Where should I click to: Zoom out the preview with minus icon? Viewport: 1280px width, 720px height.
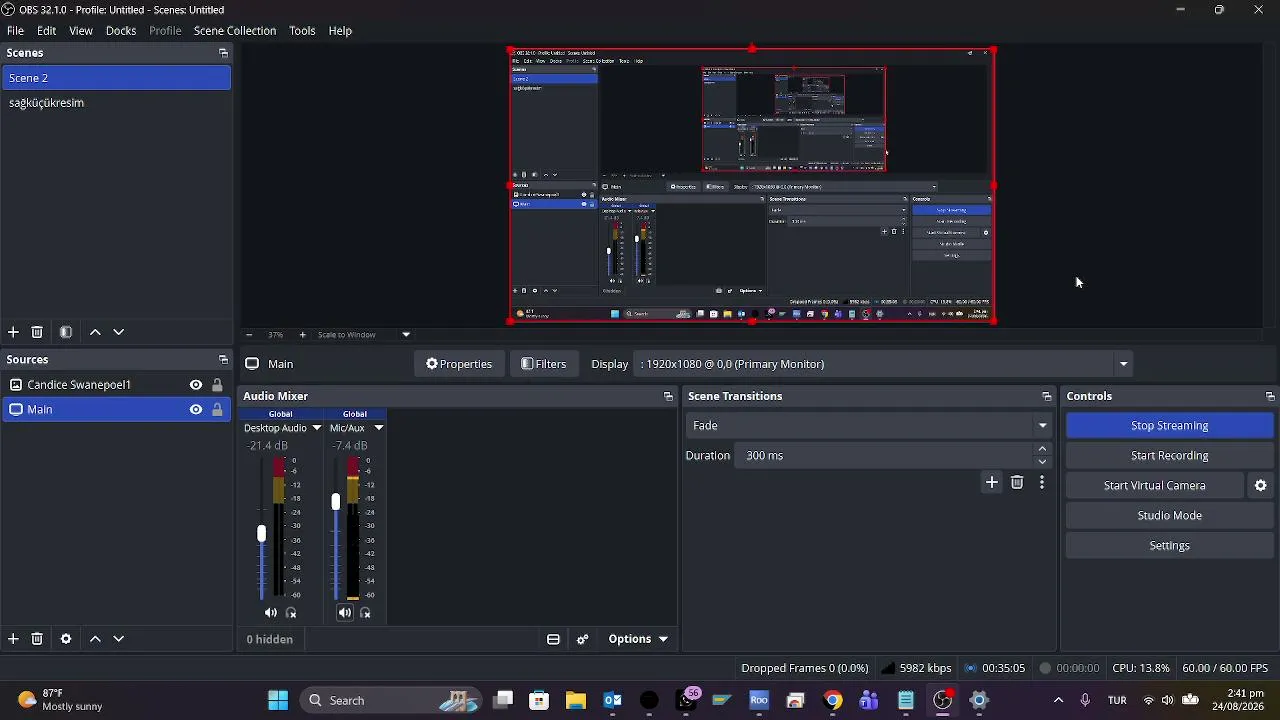point(249,335)
